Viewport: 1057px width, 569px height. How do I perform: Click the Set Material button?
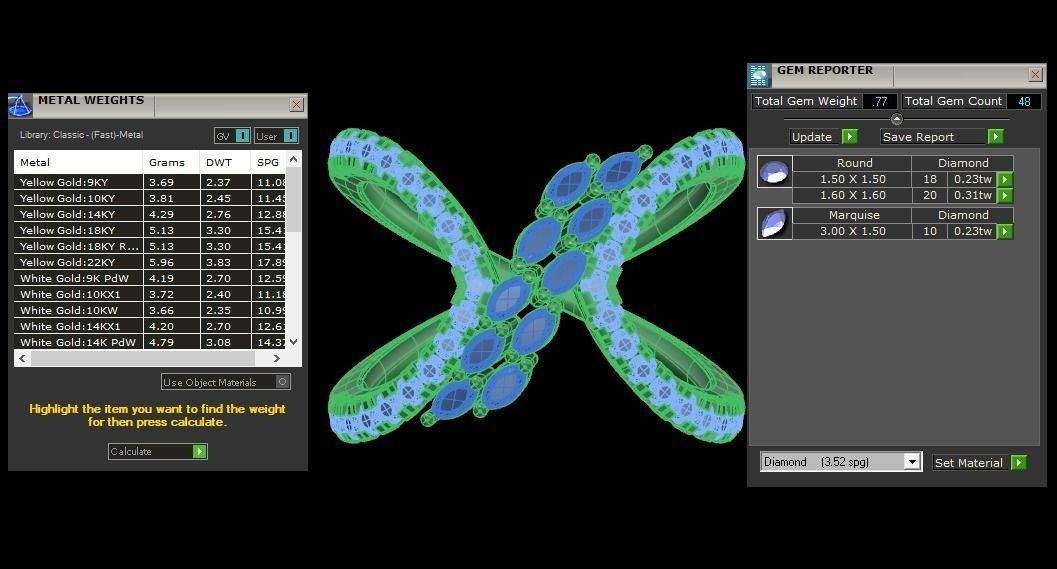[971, 462]
